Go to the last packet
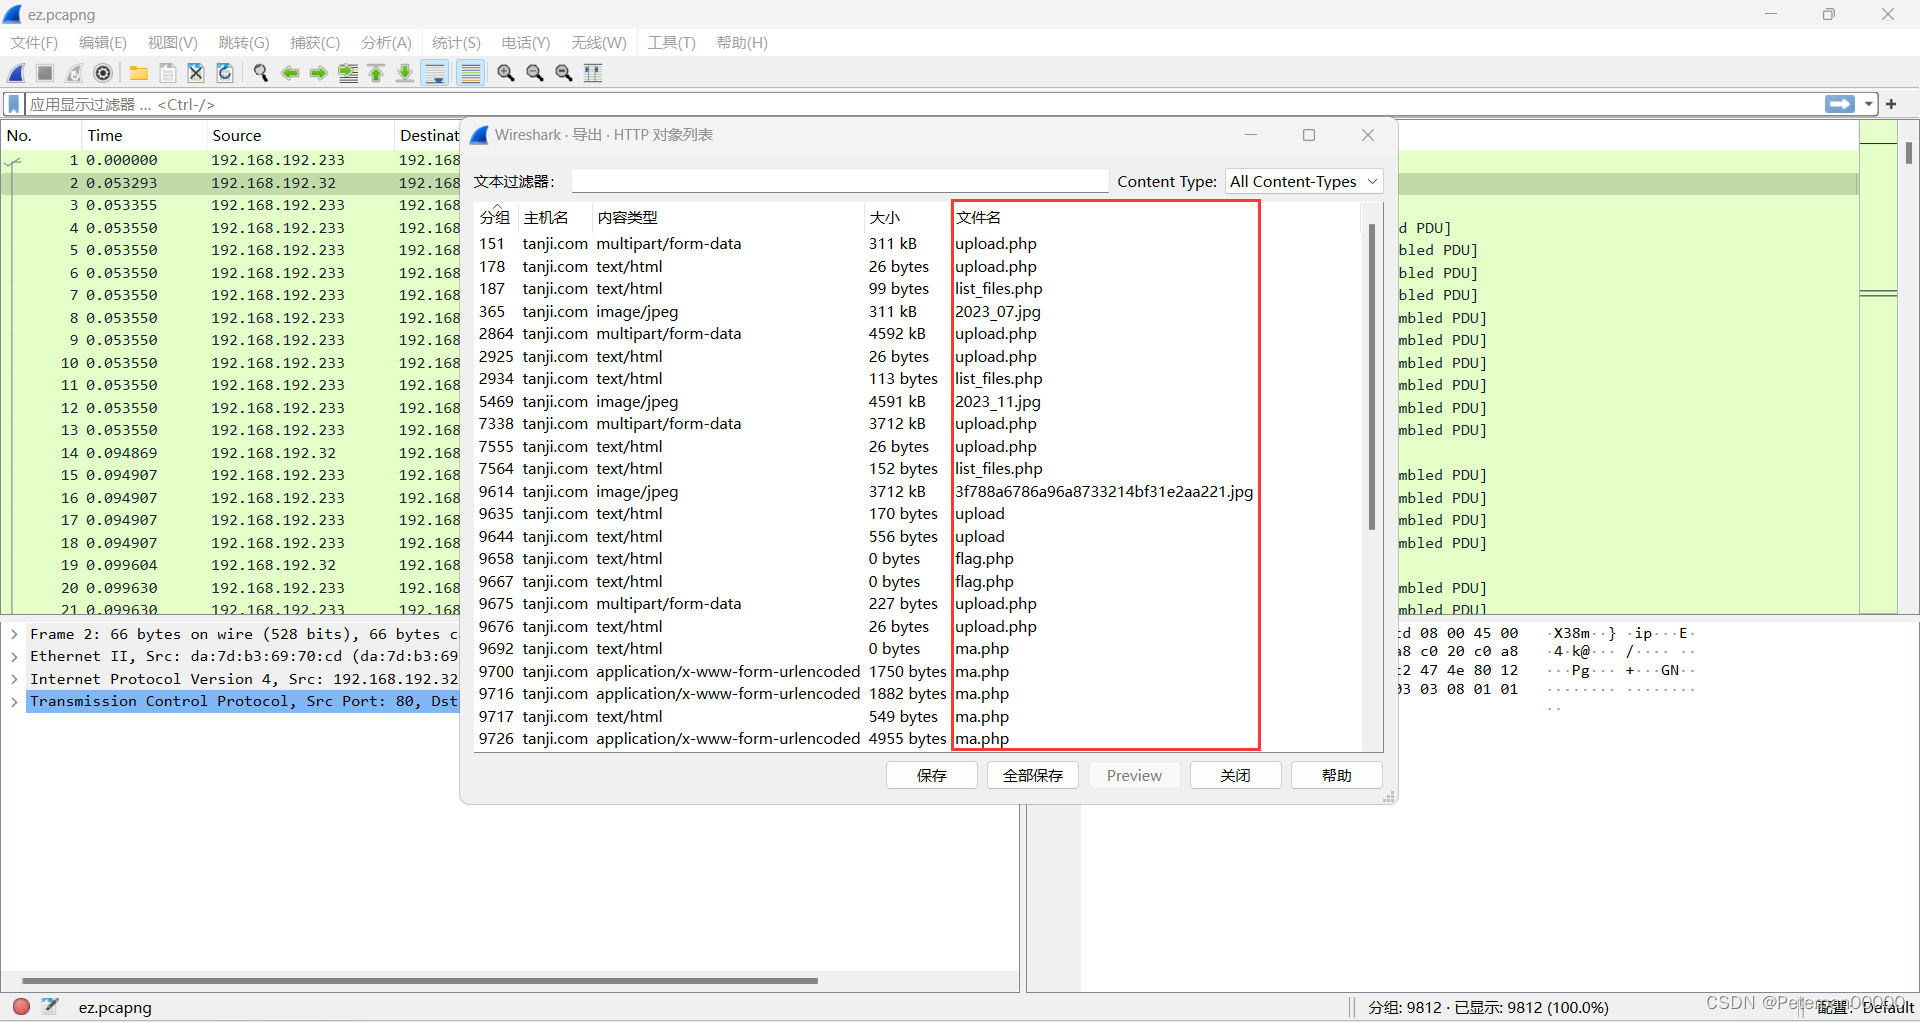The image size is (1920, 1022). point(405,72)
